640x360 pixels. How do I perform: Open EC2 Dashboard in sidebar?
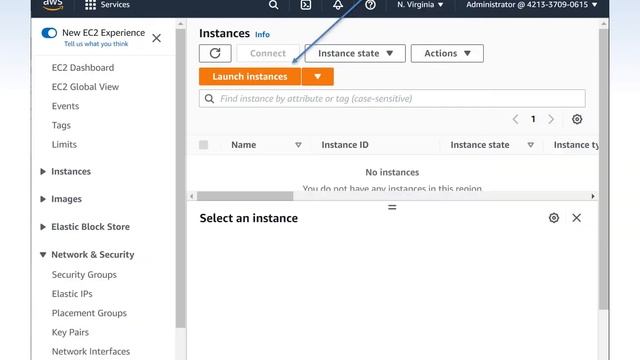coord(83,68)
